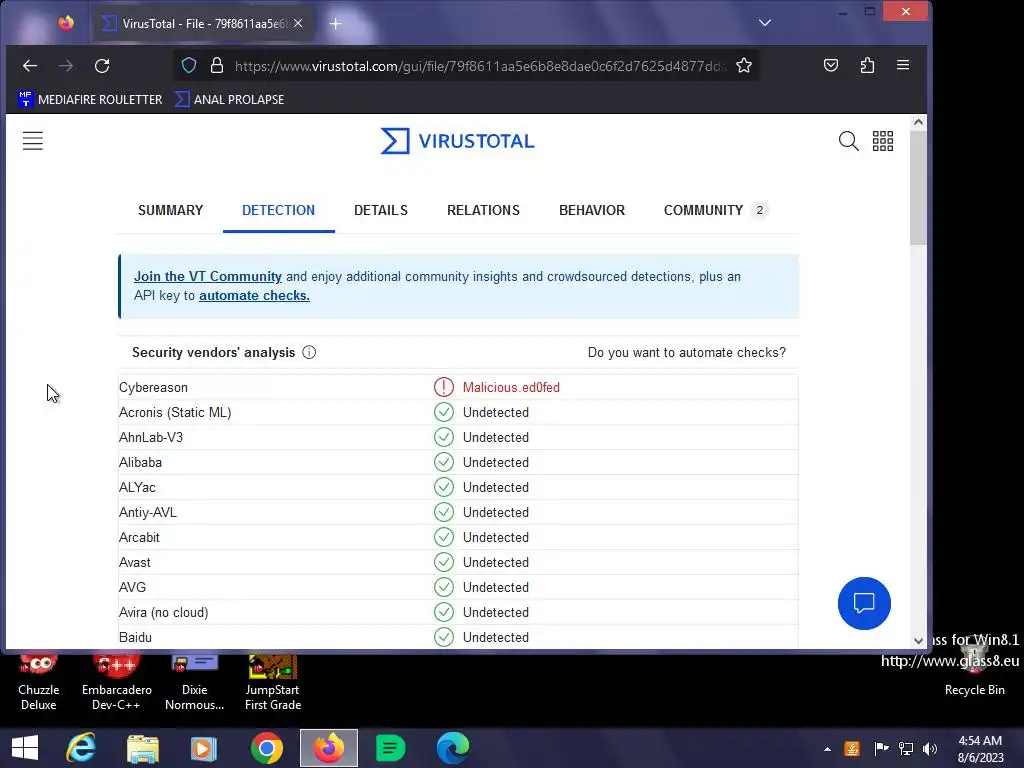Click the tracking protection shield icon
Image resolution: width=1024 pixels, height=768 pixels.
pos(189,65)
